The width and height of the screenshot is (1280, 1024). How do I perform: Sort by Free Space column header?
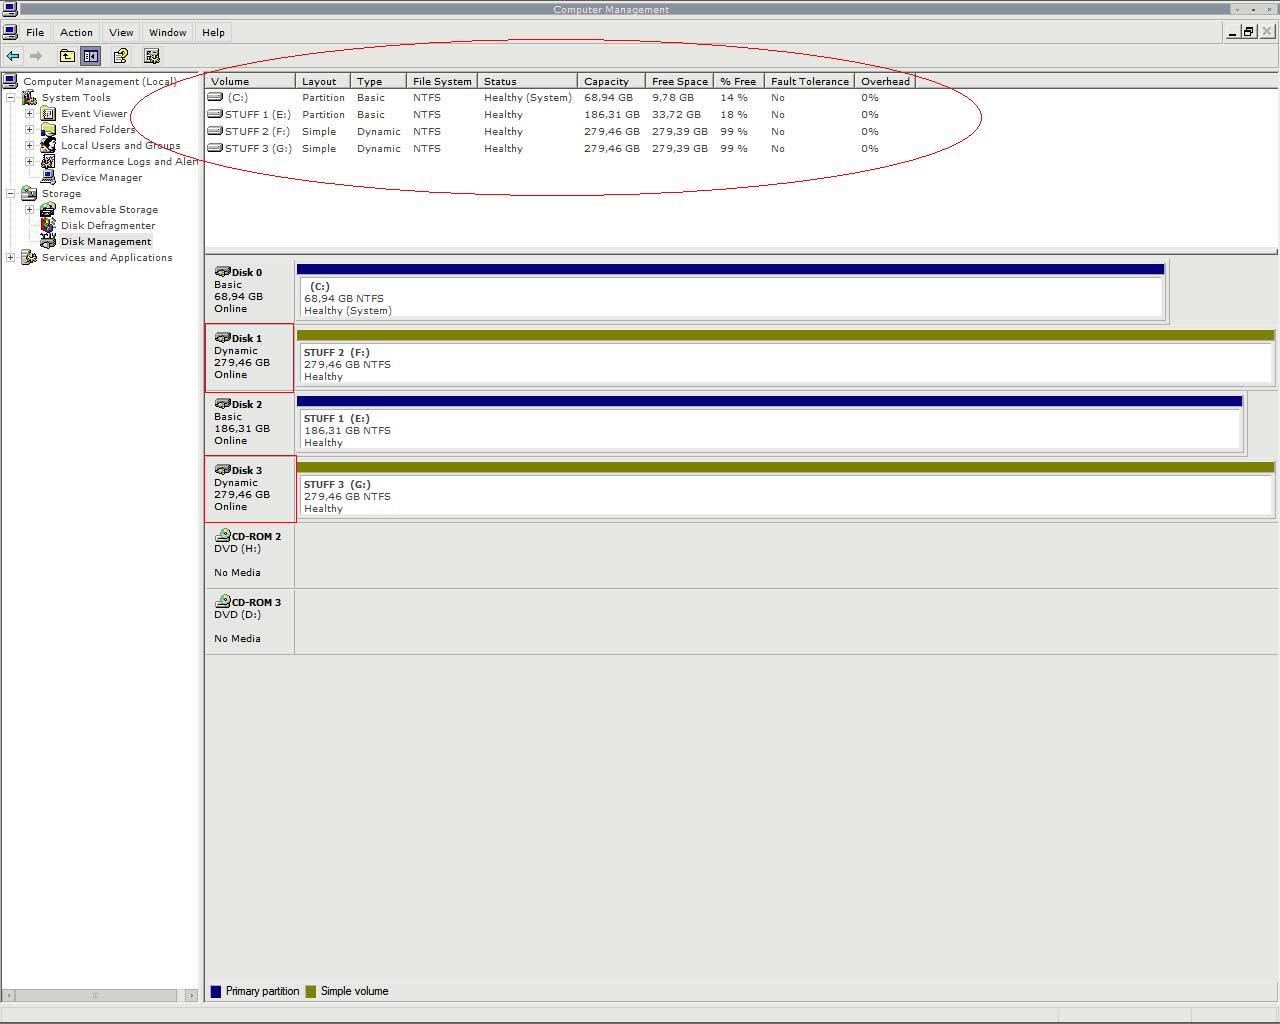[x=679, y=81]
